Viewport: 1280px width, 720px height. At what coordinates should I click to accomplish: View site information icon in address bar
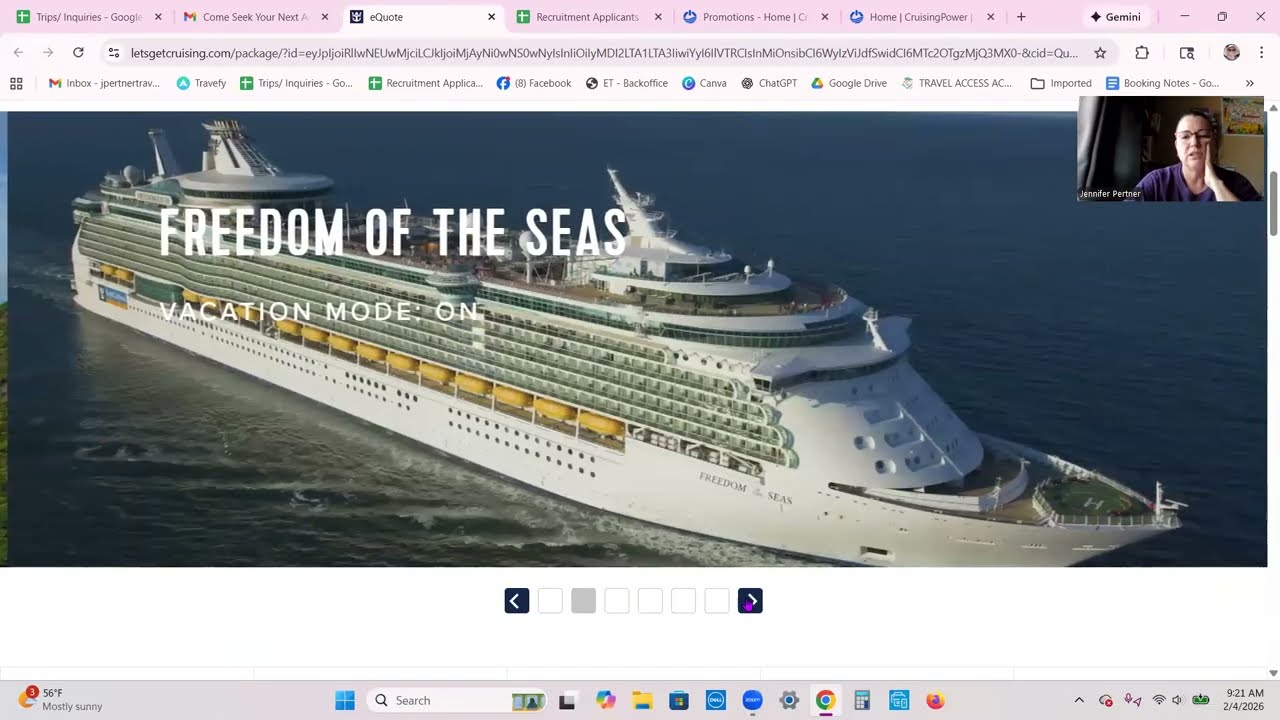pyautogui.click(x=114, y=53)
